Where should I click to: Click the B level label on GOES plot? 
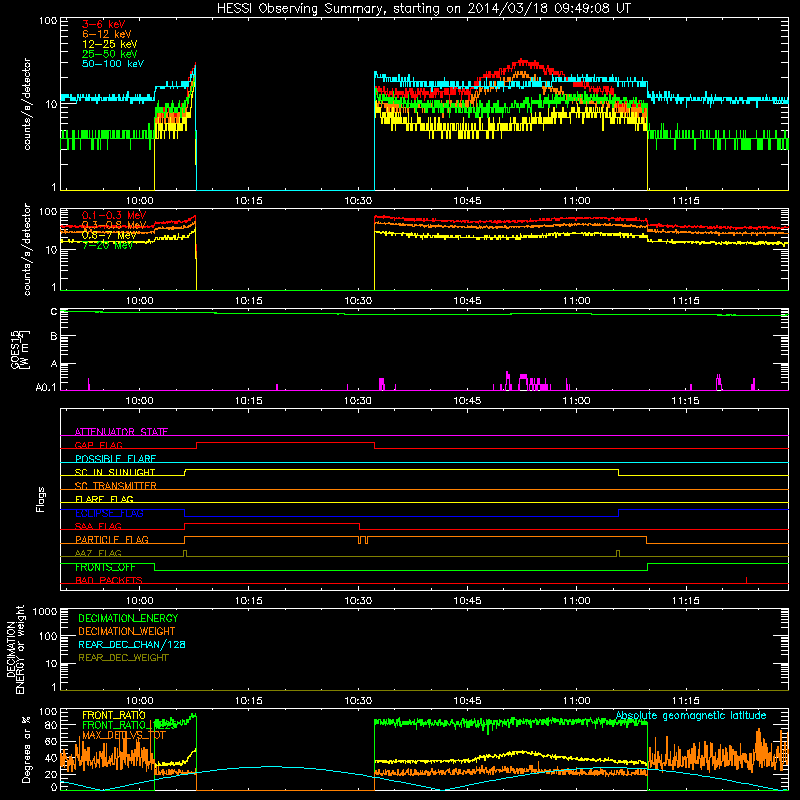point(54,336)
